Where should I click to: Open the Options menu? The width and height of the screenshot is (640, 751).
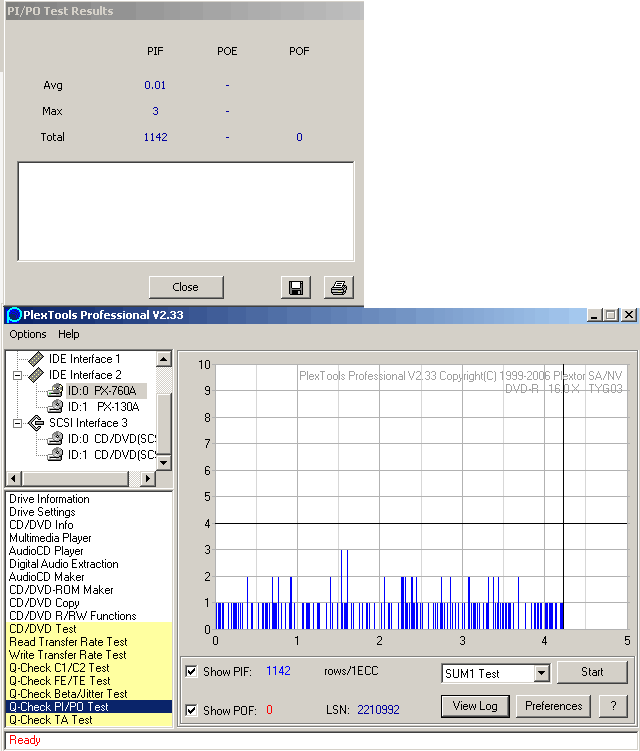click(x=28, y=334)
